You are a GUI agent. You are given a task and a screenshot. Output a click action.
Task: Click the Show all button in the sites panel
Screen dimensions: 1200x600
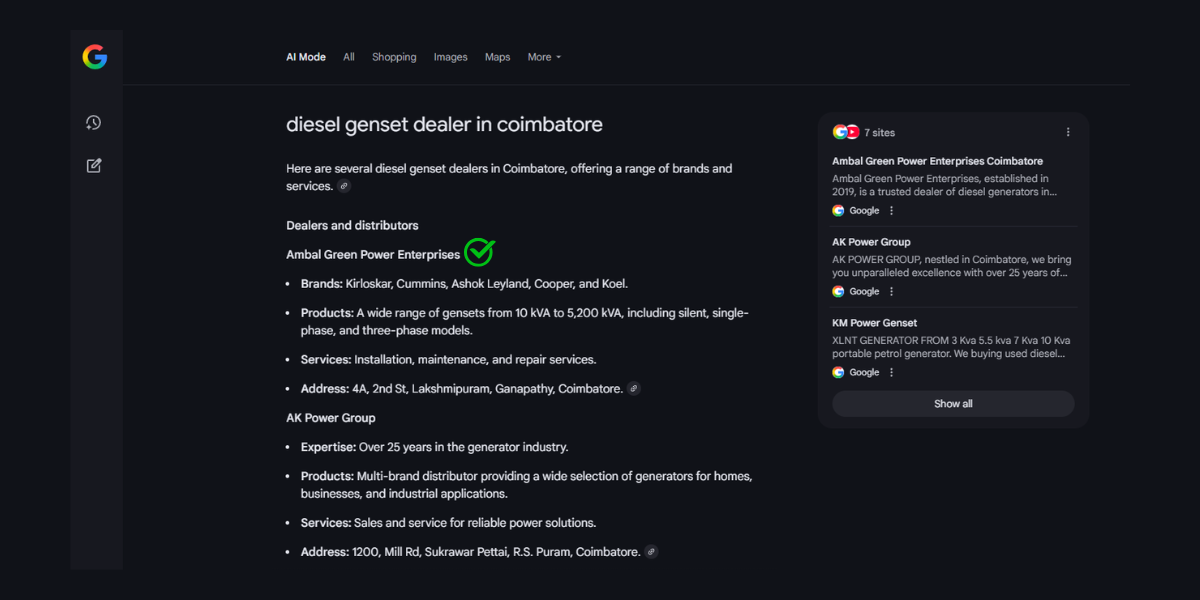(953, 404)
